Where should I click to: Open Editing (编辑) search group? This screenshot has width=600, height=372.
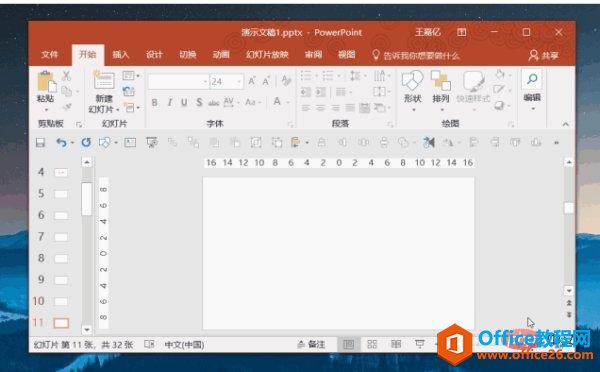pyautogui.click(x=532, y=90)
